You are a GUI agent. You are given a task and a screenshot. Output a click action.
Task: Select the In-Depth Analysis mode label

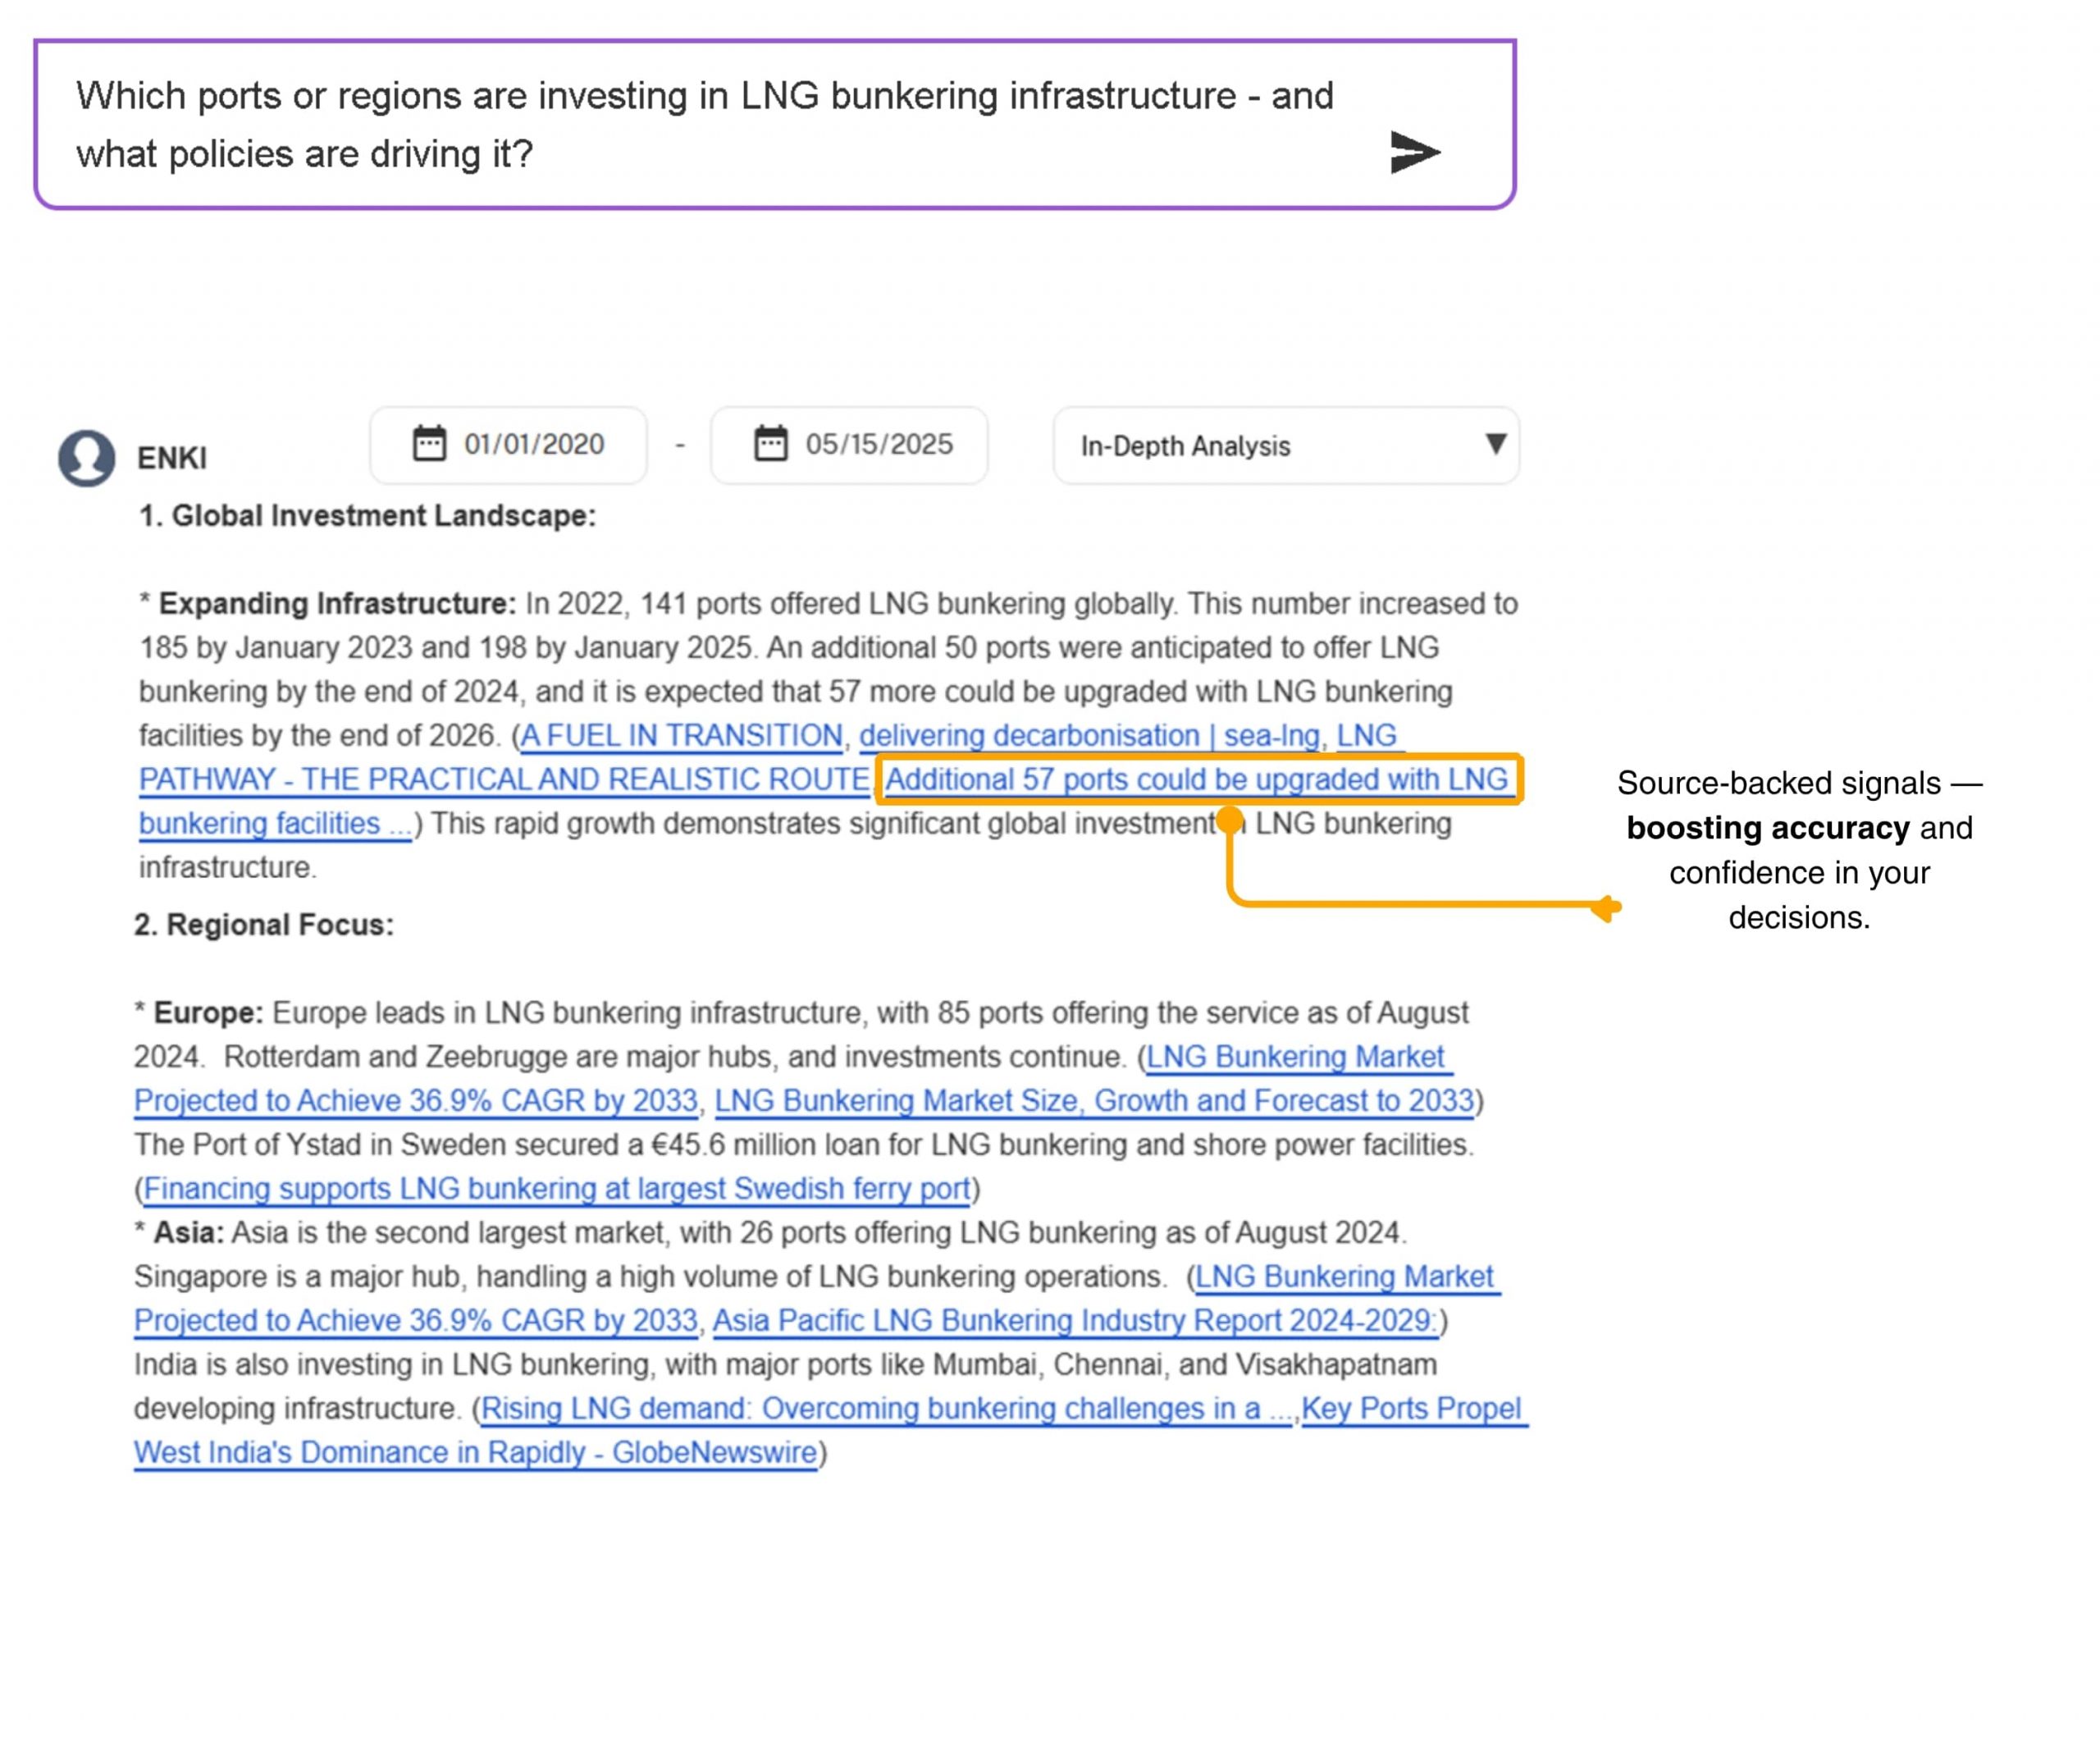[x=1185, y=446]
